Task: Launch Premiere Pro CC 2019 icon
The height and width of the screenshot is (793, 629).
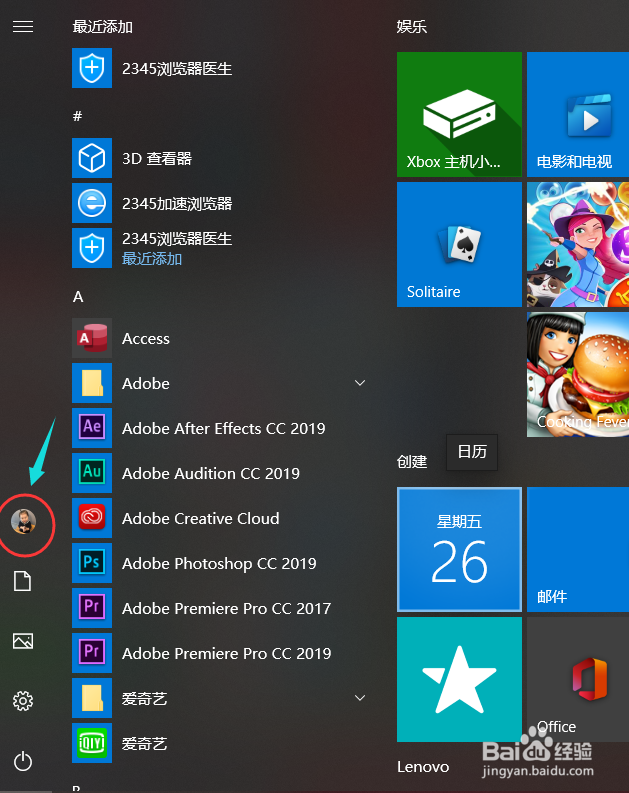Action: (x=92, y=653)
